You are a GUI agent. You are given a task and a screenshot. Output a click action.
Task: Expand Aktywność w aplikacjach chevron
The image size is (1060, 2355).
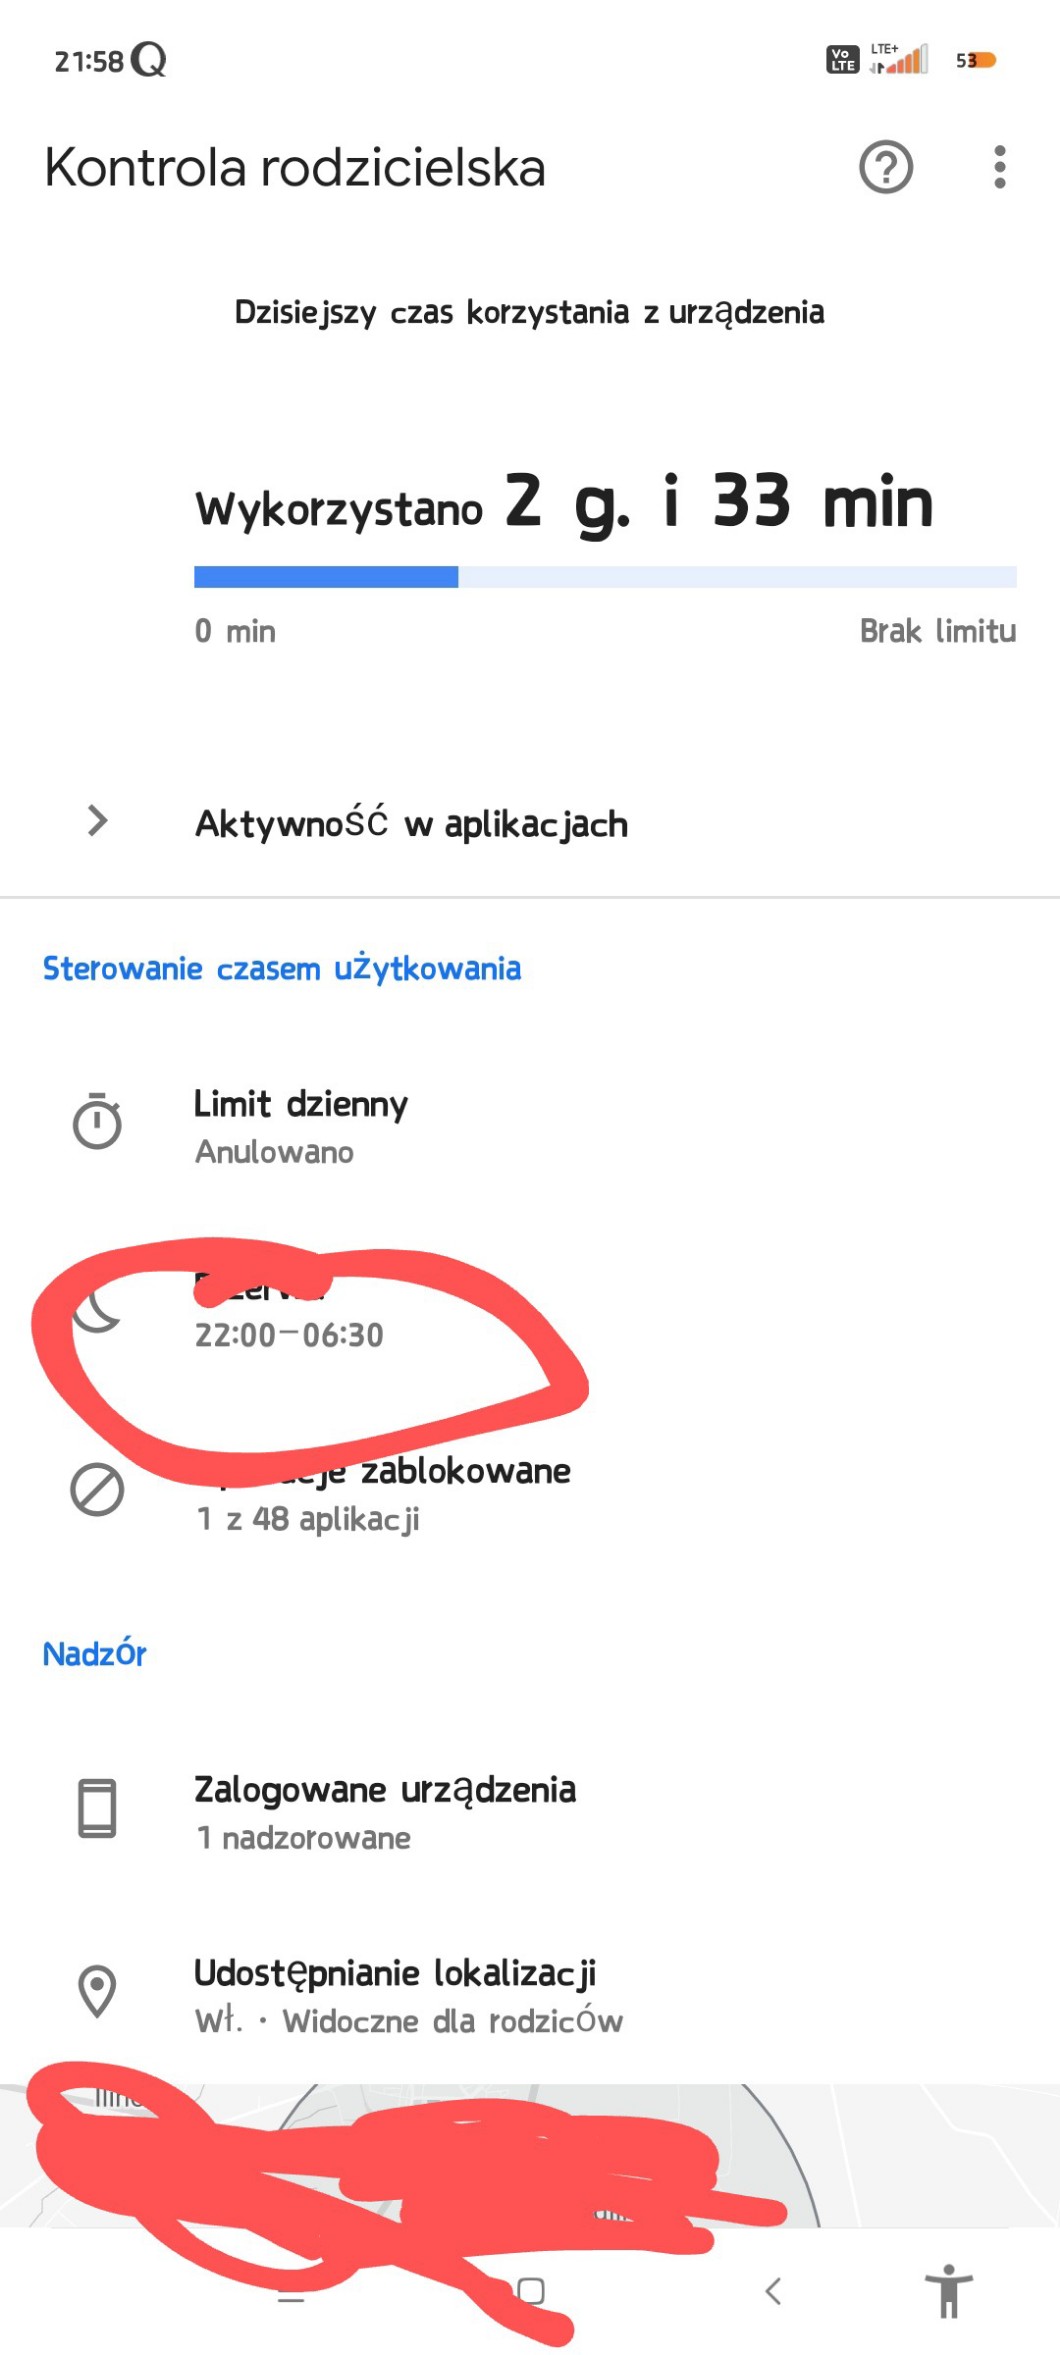click(x=97, y=821)
